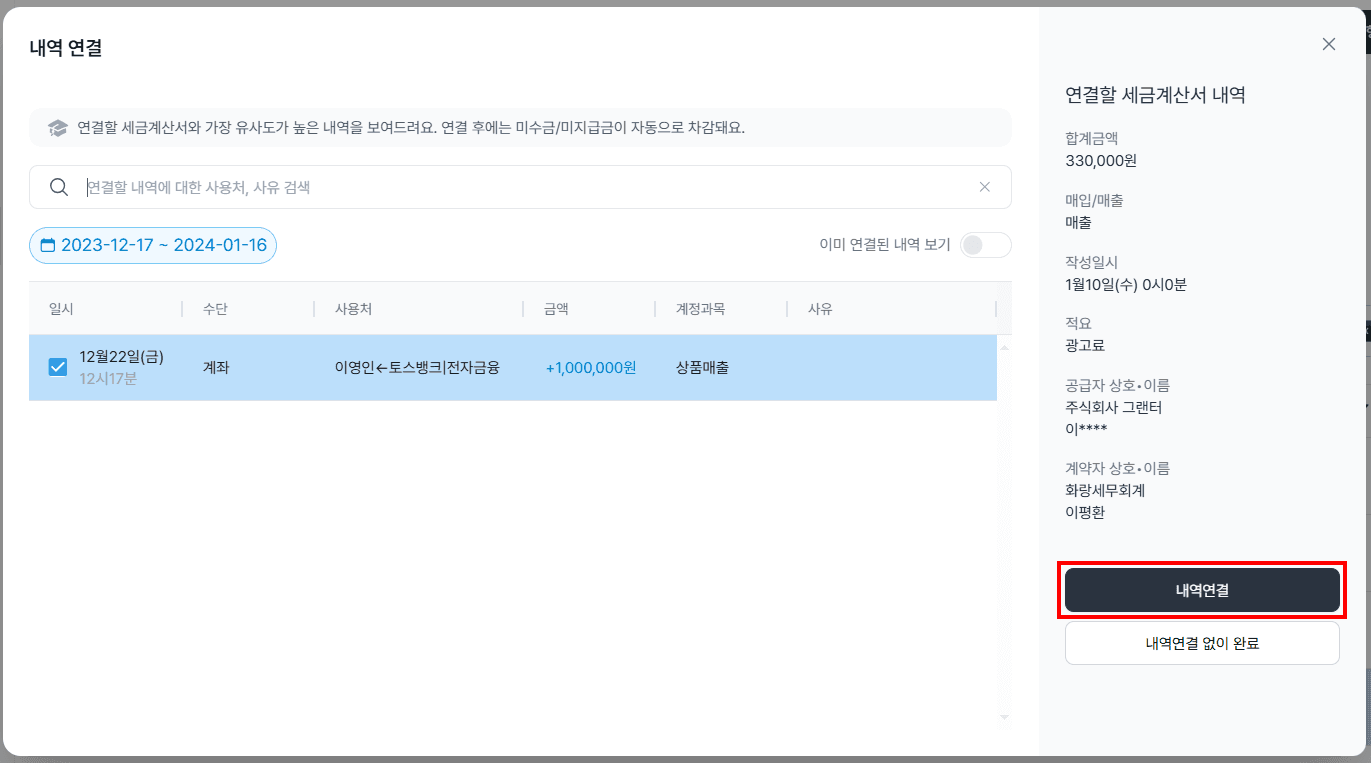
Task: Click 내역연결 없이 완료 button
Action: point(1202,643)
